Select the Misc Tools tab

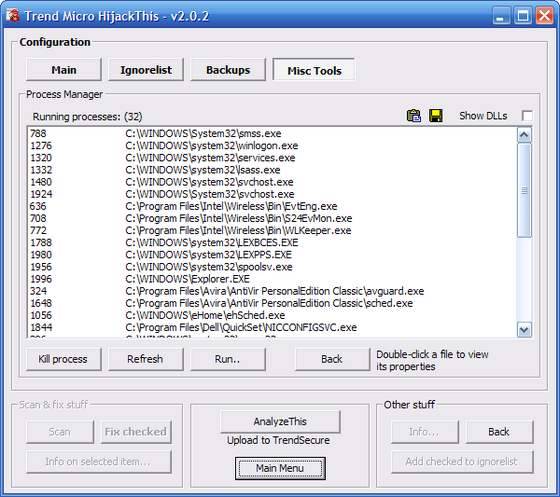tap(314, 70)
